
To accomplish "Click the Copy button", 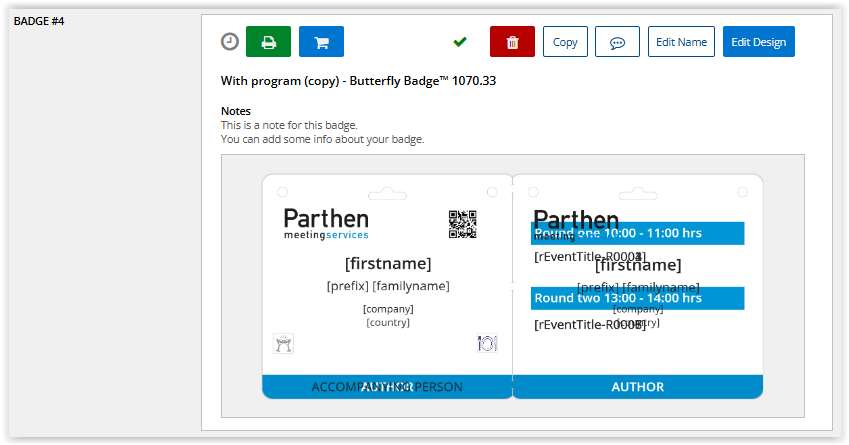I will point(565,42).
